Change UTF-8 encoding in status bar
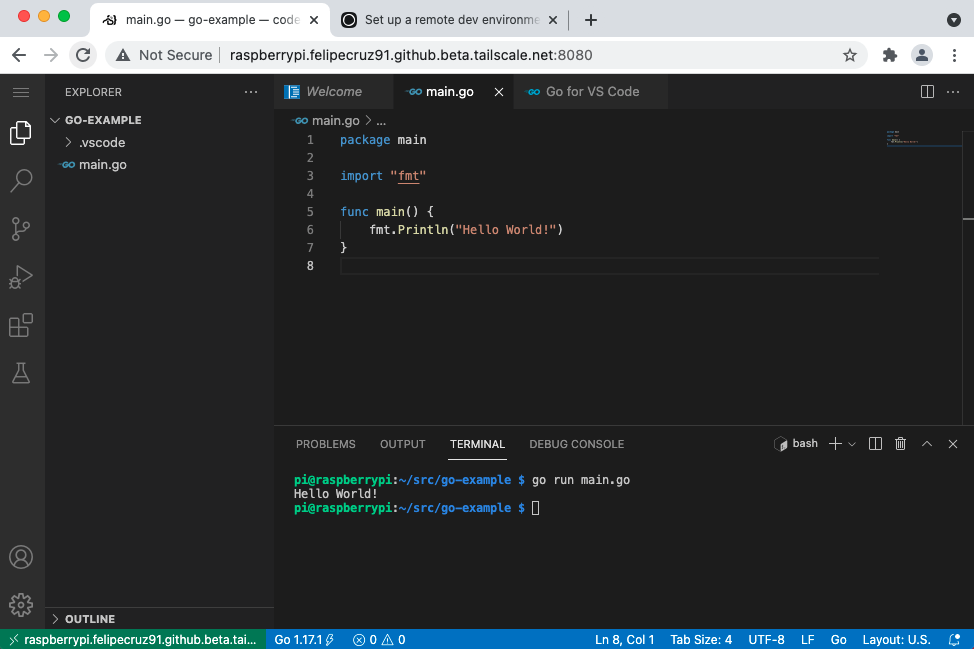The image size is (974, 649). 766,640
